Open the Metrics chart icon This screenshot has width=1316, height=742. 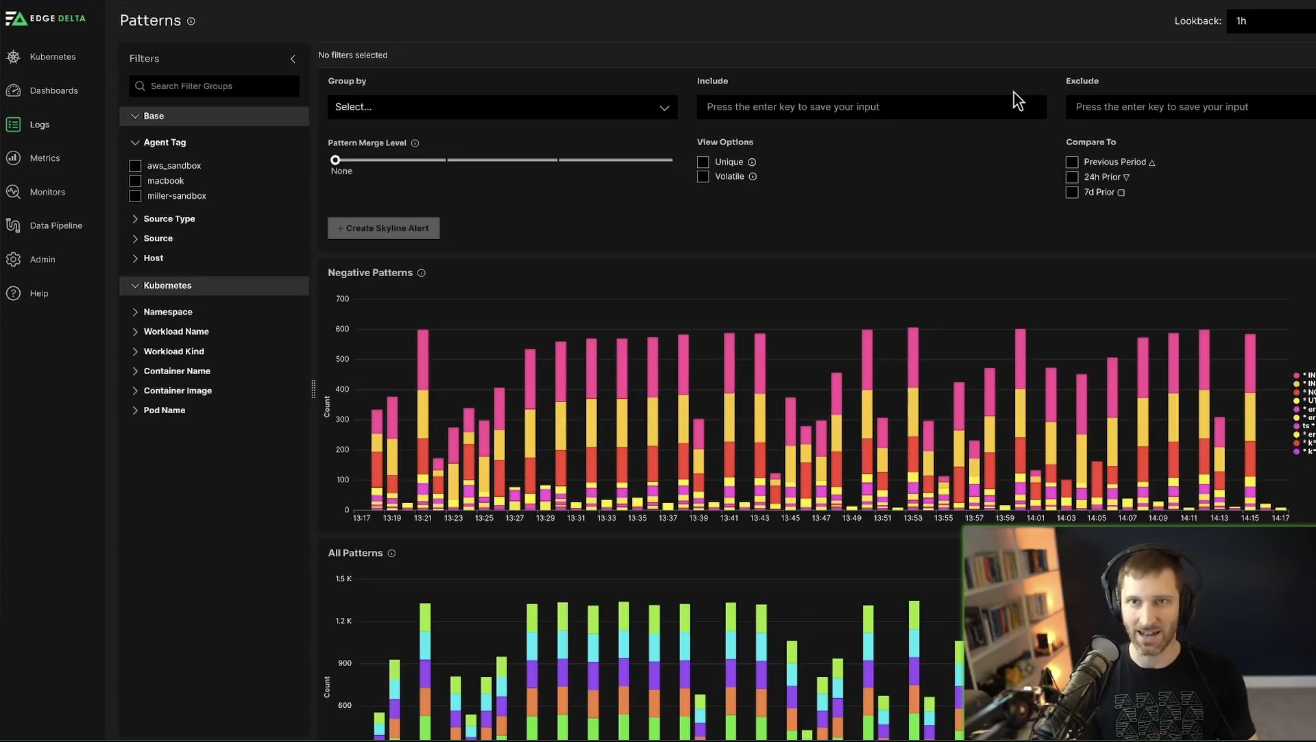point(13,158)
